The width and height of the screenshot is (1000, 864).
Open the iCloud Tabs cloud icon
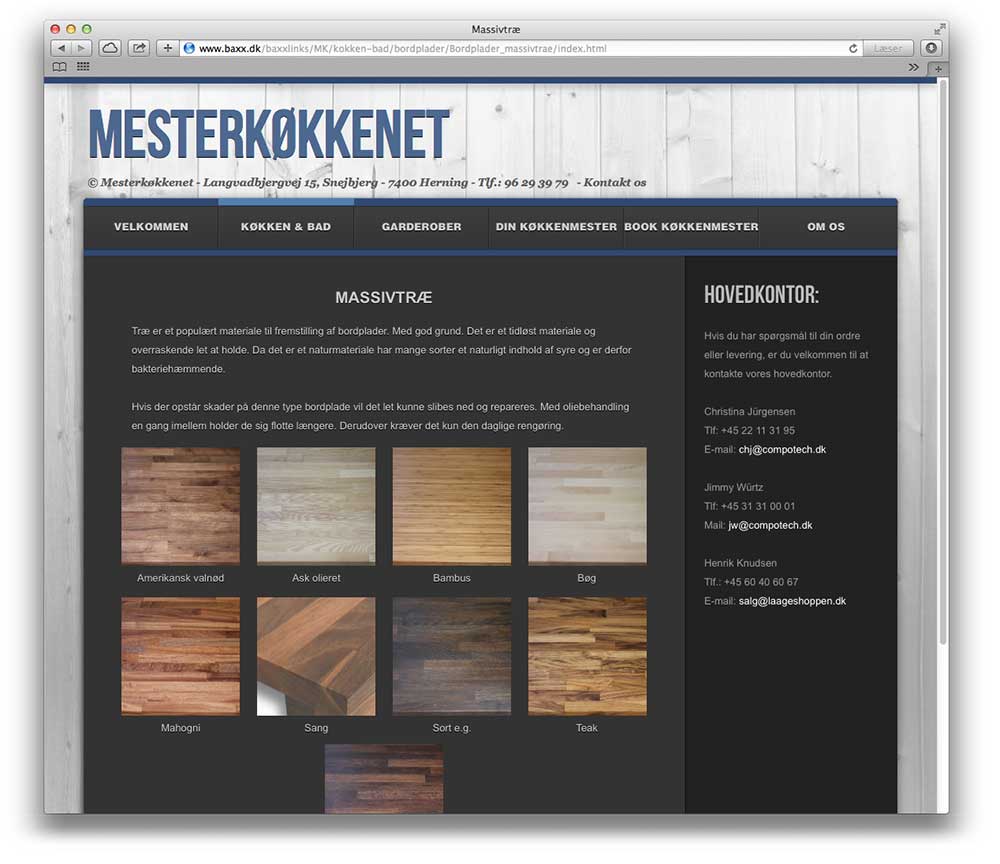110,48
